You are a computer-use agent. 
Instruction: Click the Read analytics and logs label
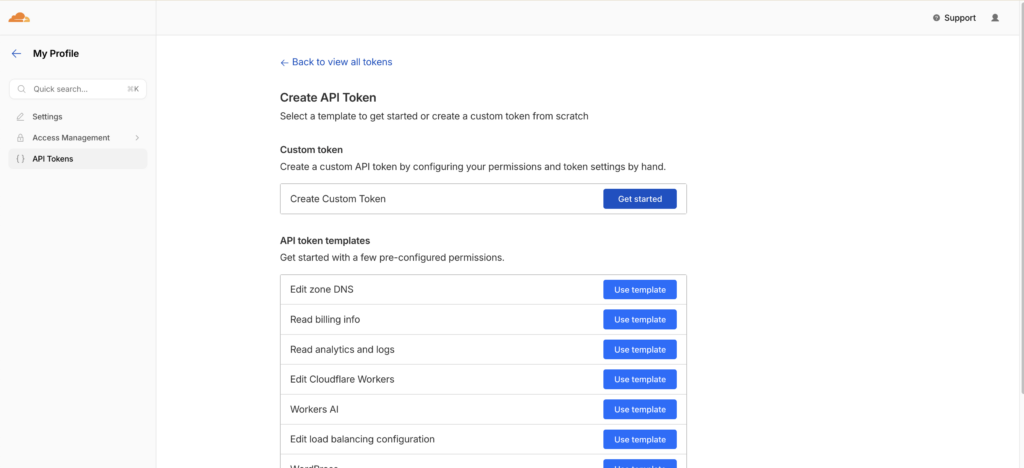(x=342, y=350)
